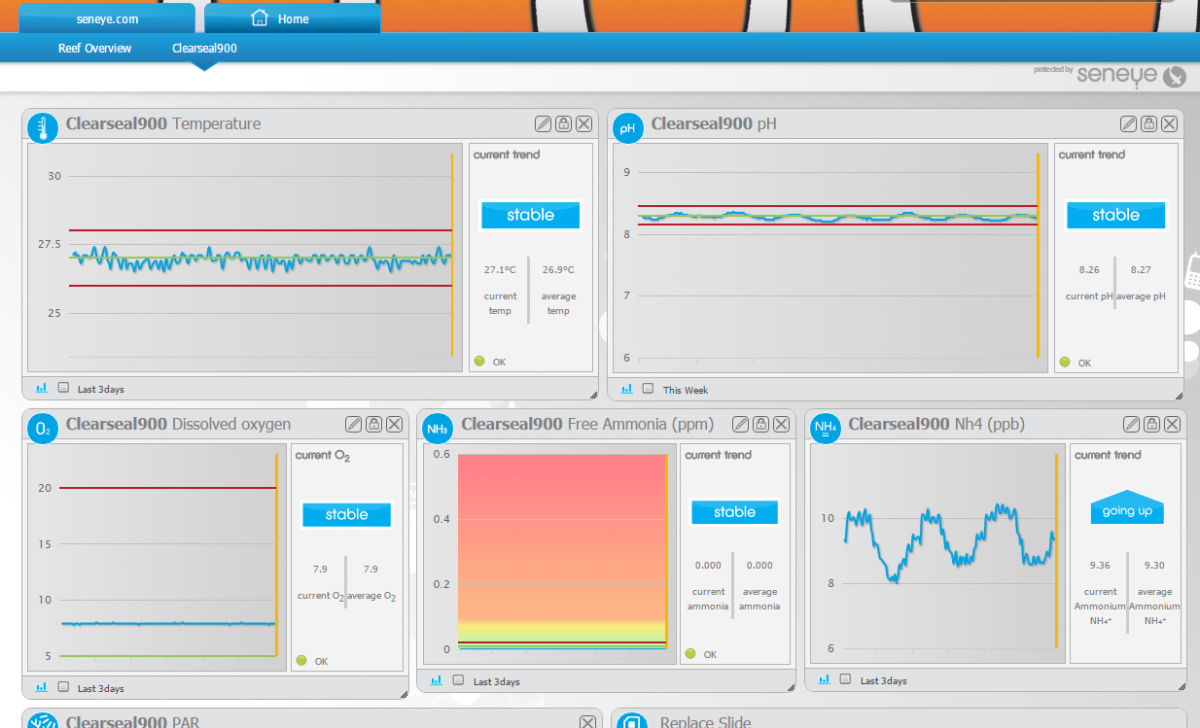Close the pH widget
This screenshot has height=728, width=1200.
(1169, 124)
